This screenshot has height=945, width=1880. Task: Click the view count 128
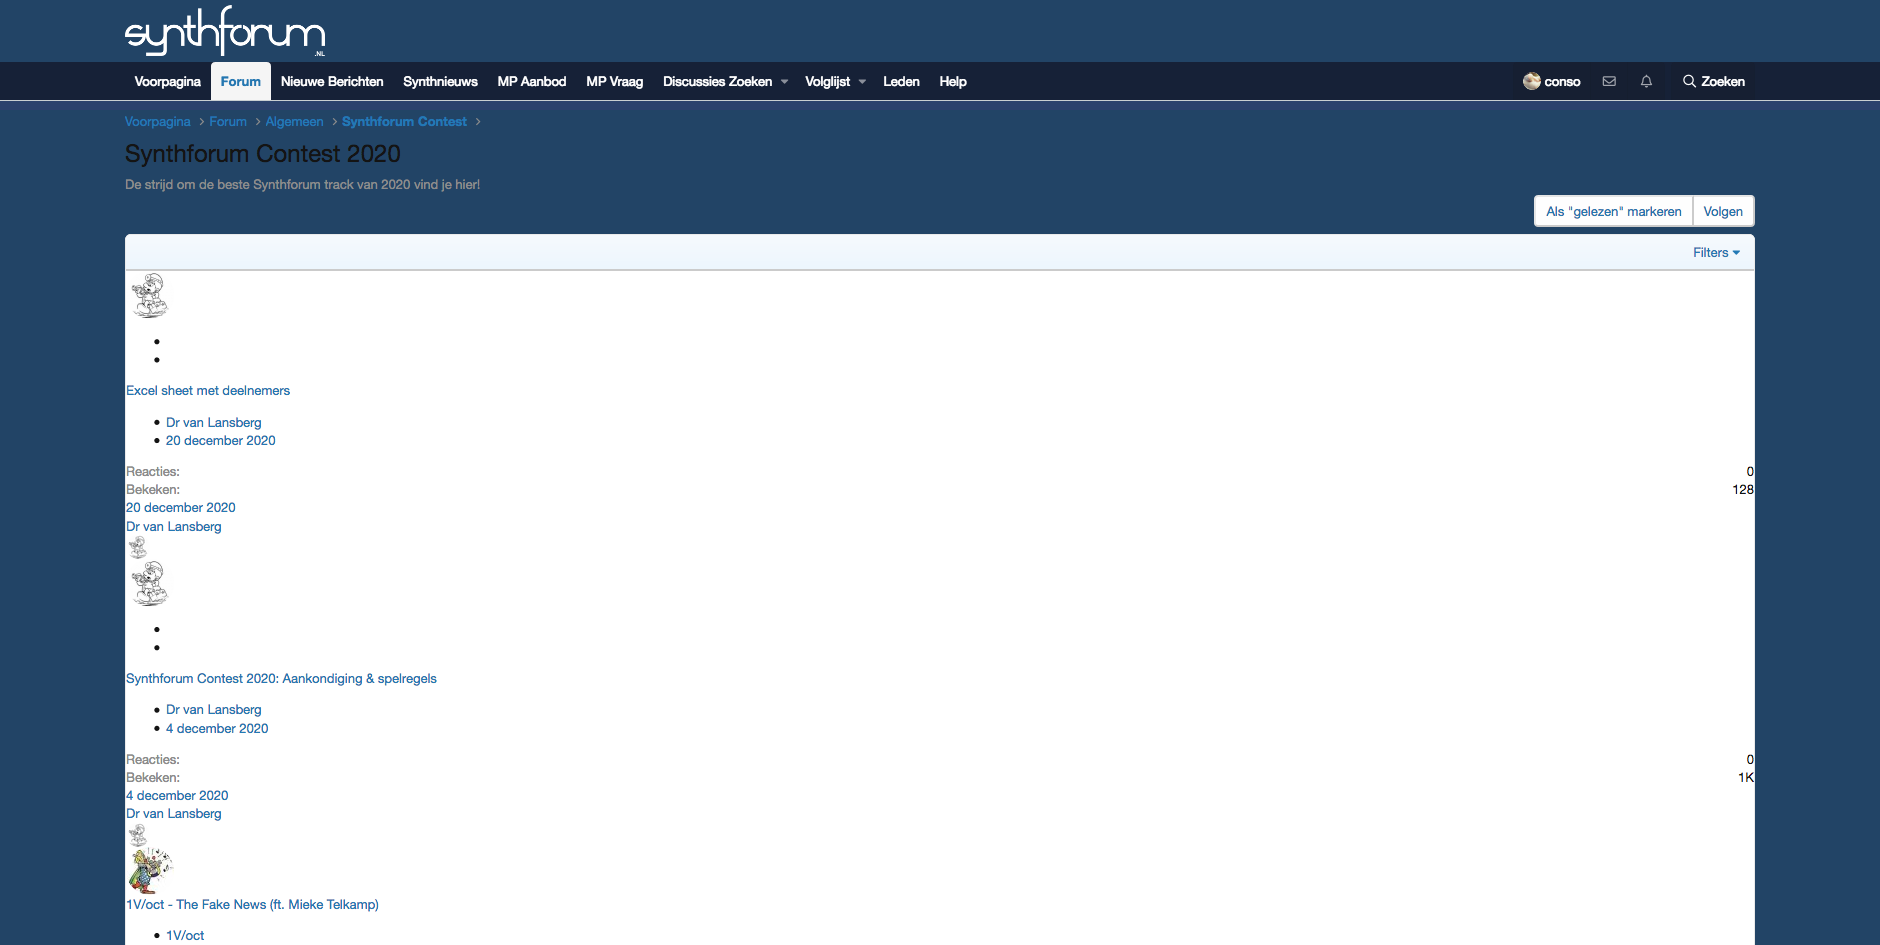(1743, 490)
